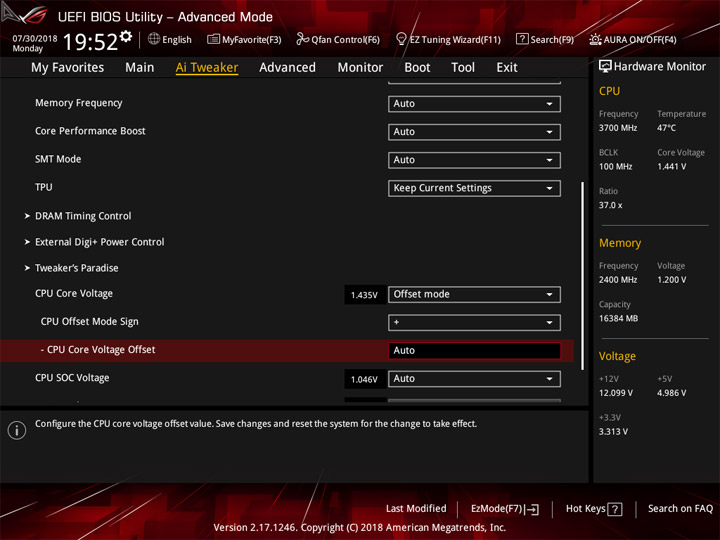Viewport: 720px width, 540px height.
Task: Click the 3700 MHz CPU frequency value
Action: 618,128
